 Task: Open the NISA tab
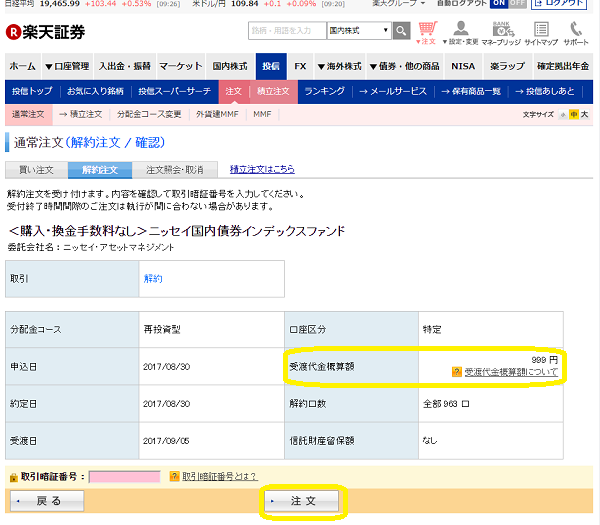[x=463, y=66]
